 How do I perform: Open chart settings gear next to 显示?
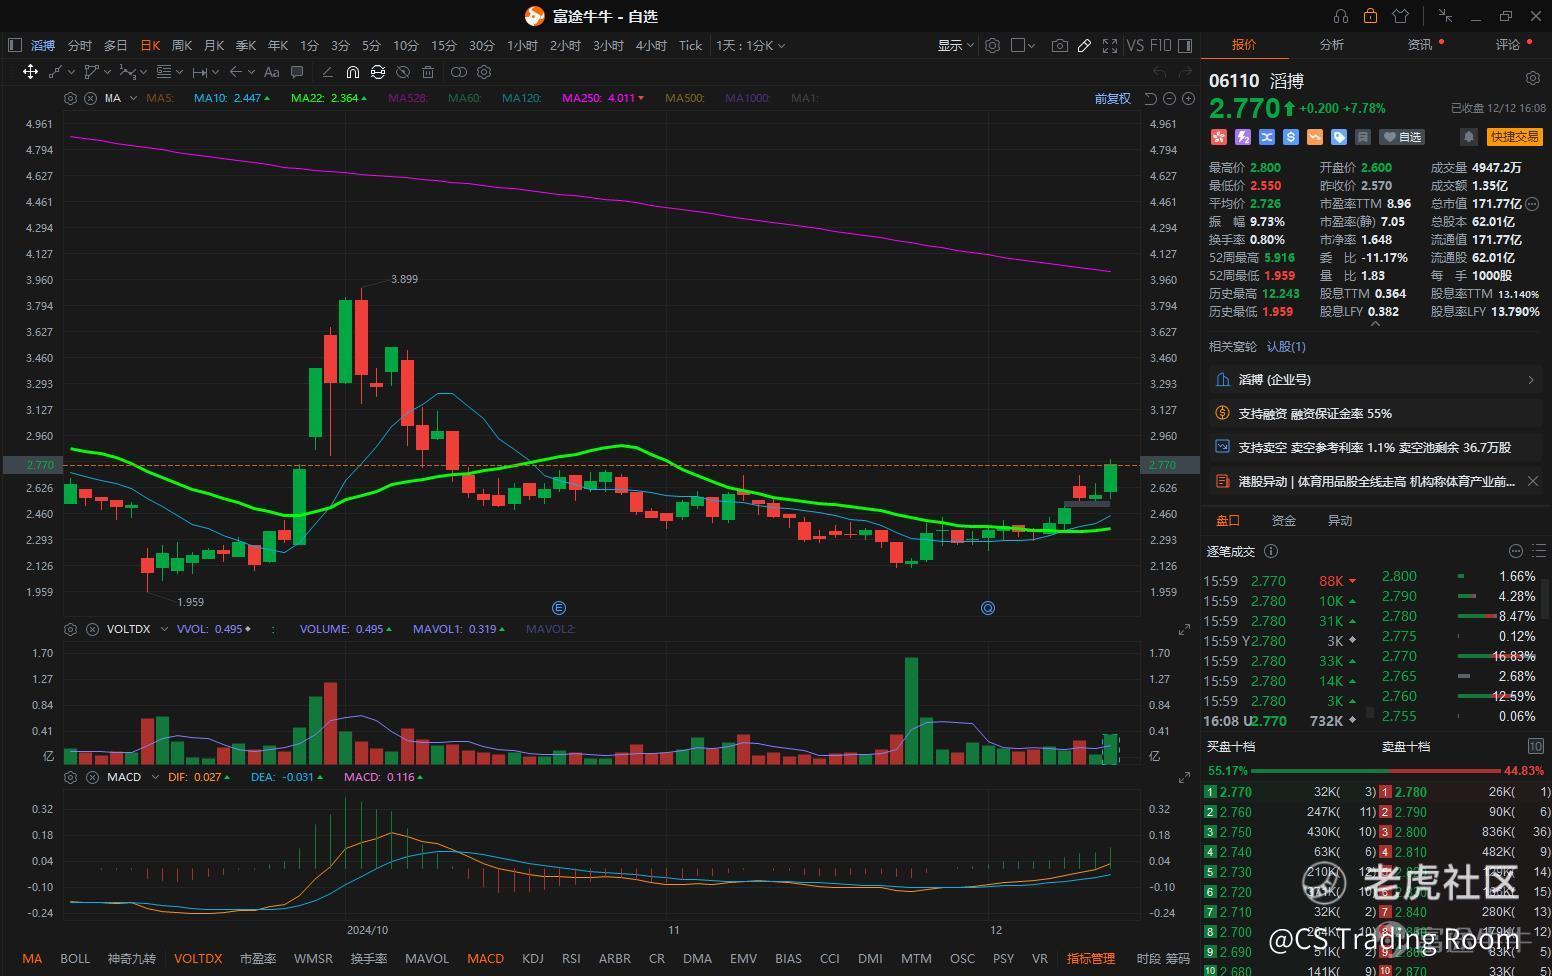click(x=992, y=45)
